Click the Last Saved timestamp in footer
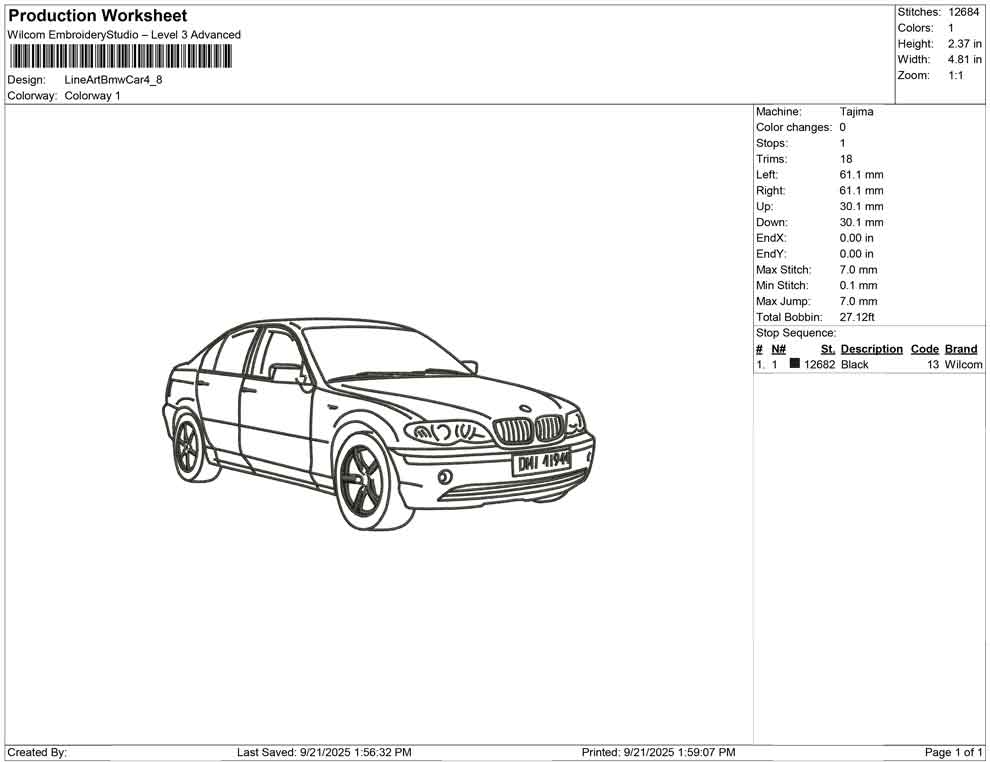The width and height of the screenshot is (990, 762). click(324, 752)
